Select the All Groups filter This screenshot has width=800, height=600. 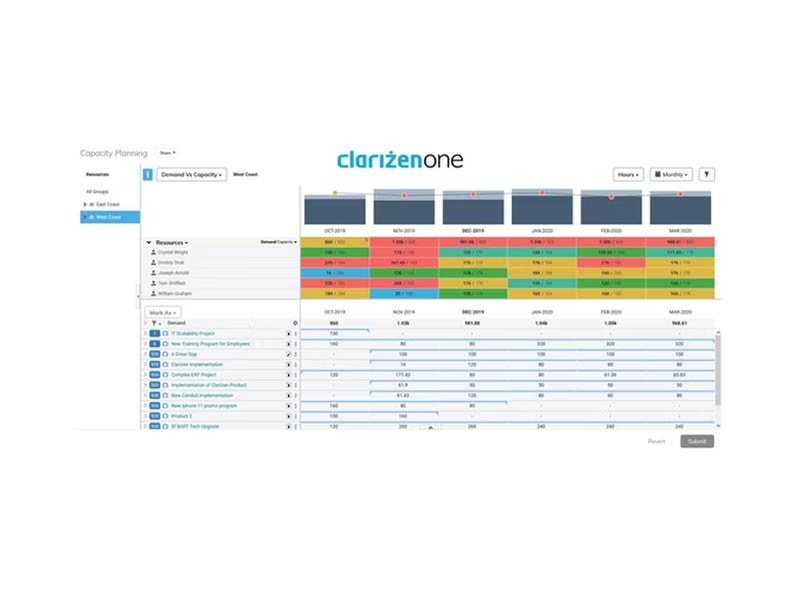98,191
